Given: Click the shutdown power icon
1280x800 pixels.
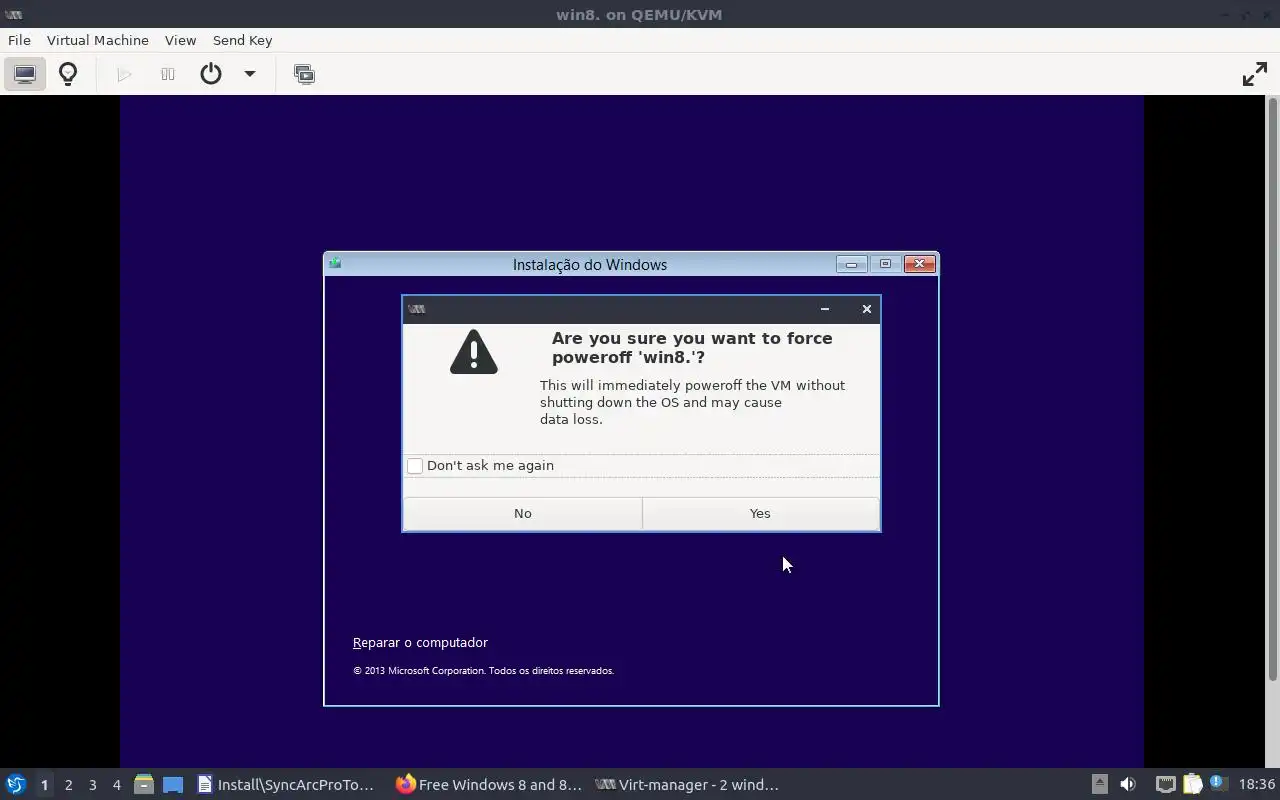Looking at the screenshot, I should pos(211,74).
